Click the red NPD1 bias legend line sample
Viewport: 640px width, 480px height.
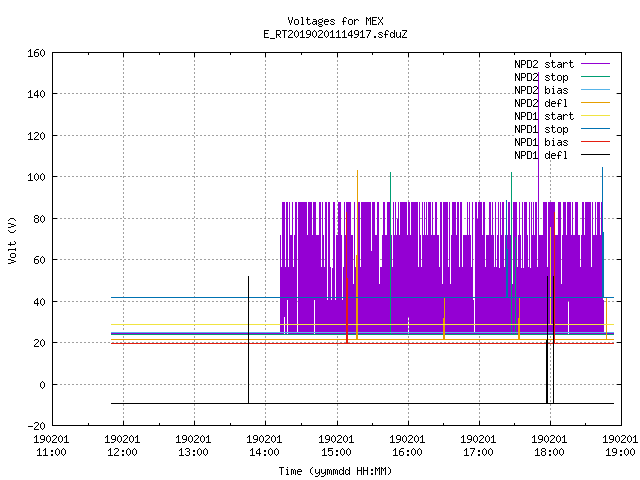click(596, 142)
